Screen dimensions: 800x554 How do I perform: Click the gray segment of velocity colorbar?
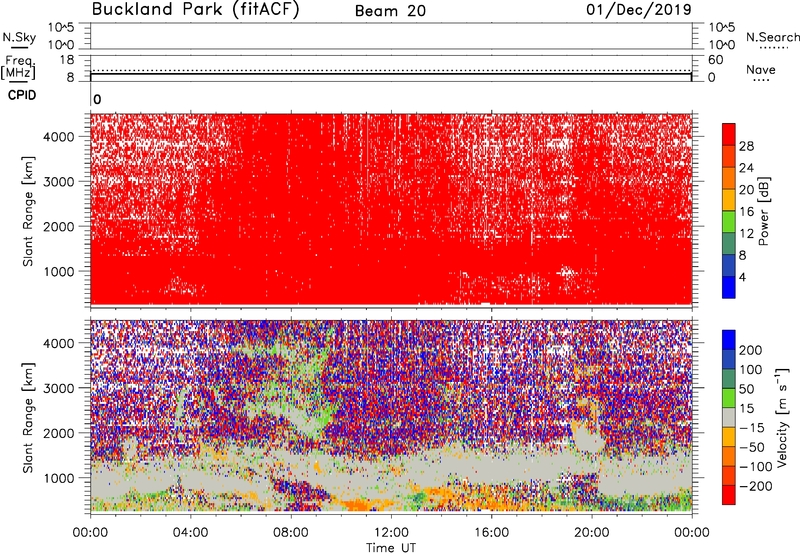729,418
